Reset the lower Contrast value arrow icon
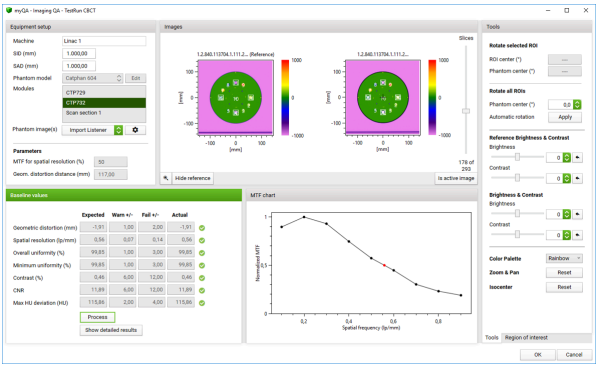The image size is (597, 366). point(577,235)
